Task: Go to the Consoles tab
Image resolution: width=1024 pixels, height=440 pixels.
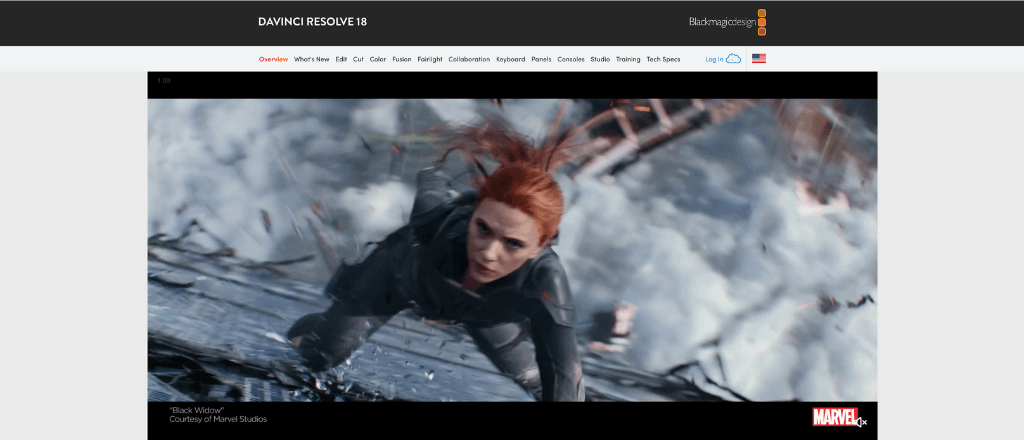Action: [x=571, y=59]
